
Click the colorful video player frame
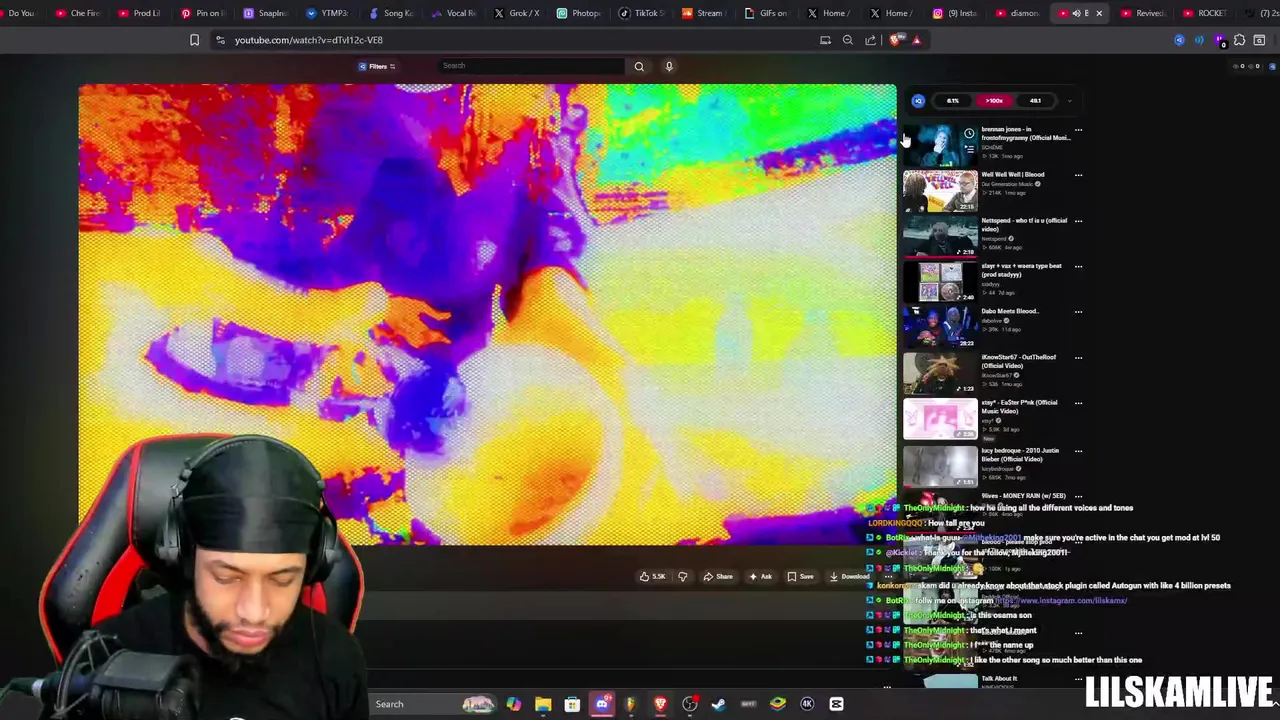[x=488, y=314]
